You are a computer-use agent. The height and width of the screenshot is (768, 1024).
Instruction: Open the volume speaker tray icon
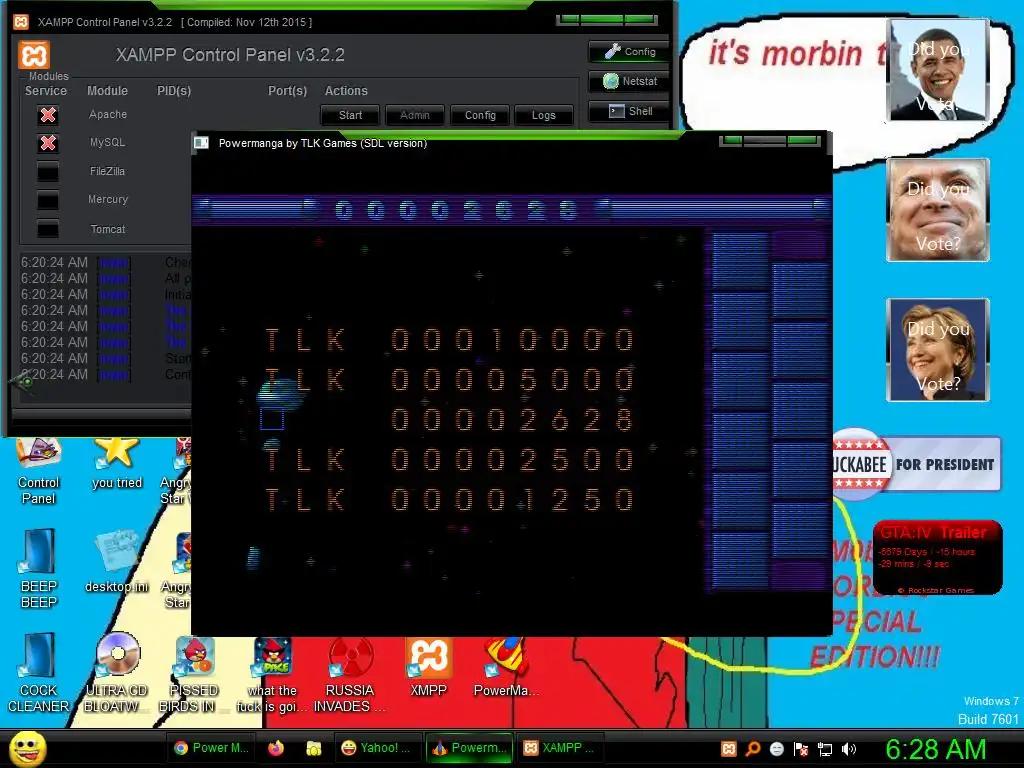point(849,749)
